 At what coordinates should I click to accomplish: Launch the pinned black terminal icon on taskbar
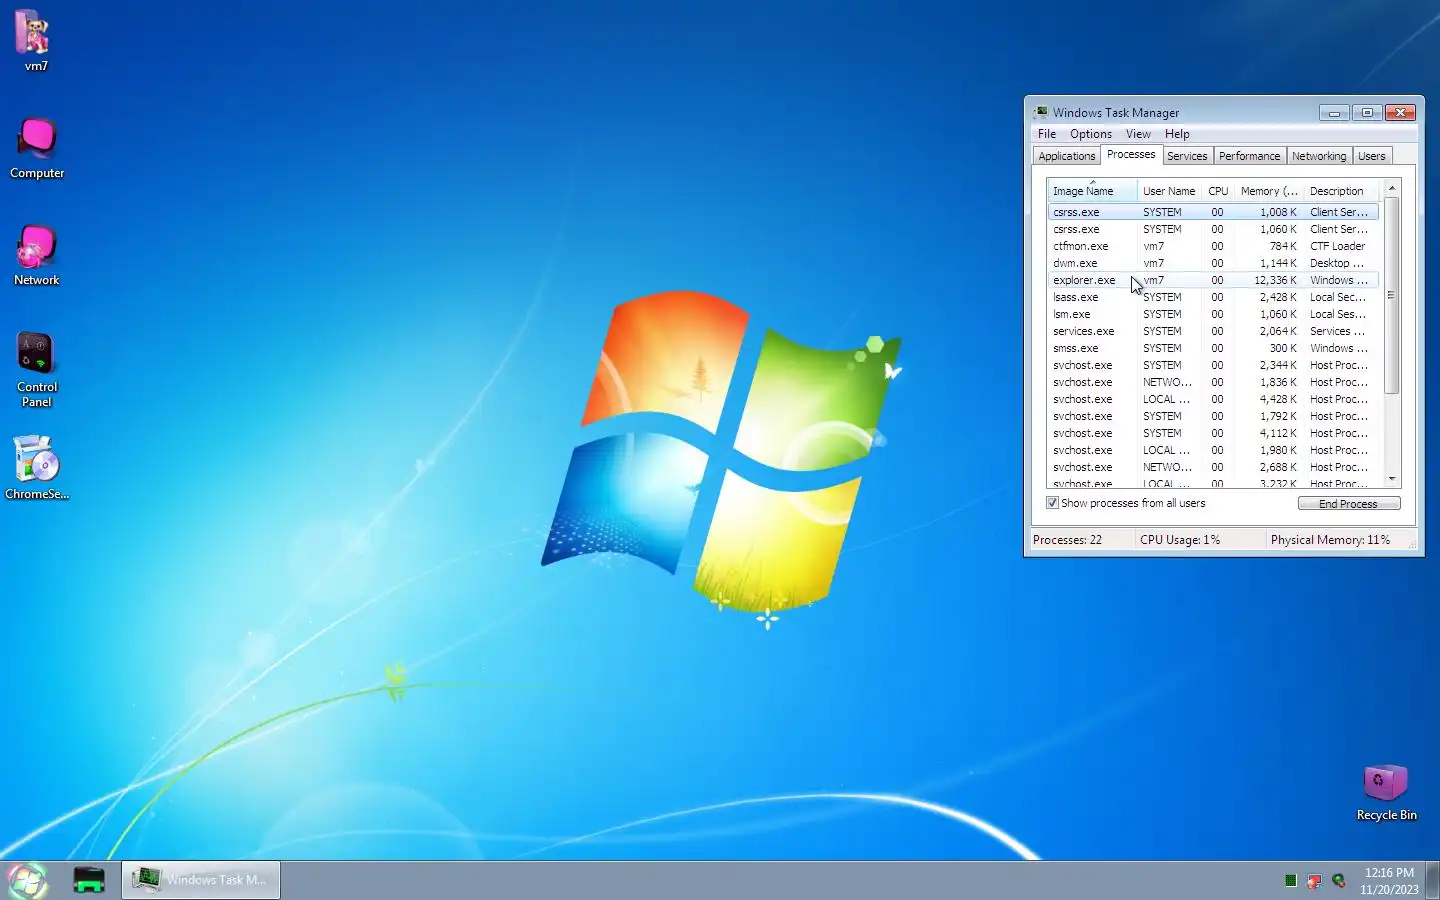coord(89,880)
